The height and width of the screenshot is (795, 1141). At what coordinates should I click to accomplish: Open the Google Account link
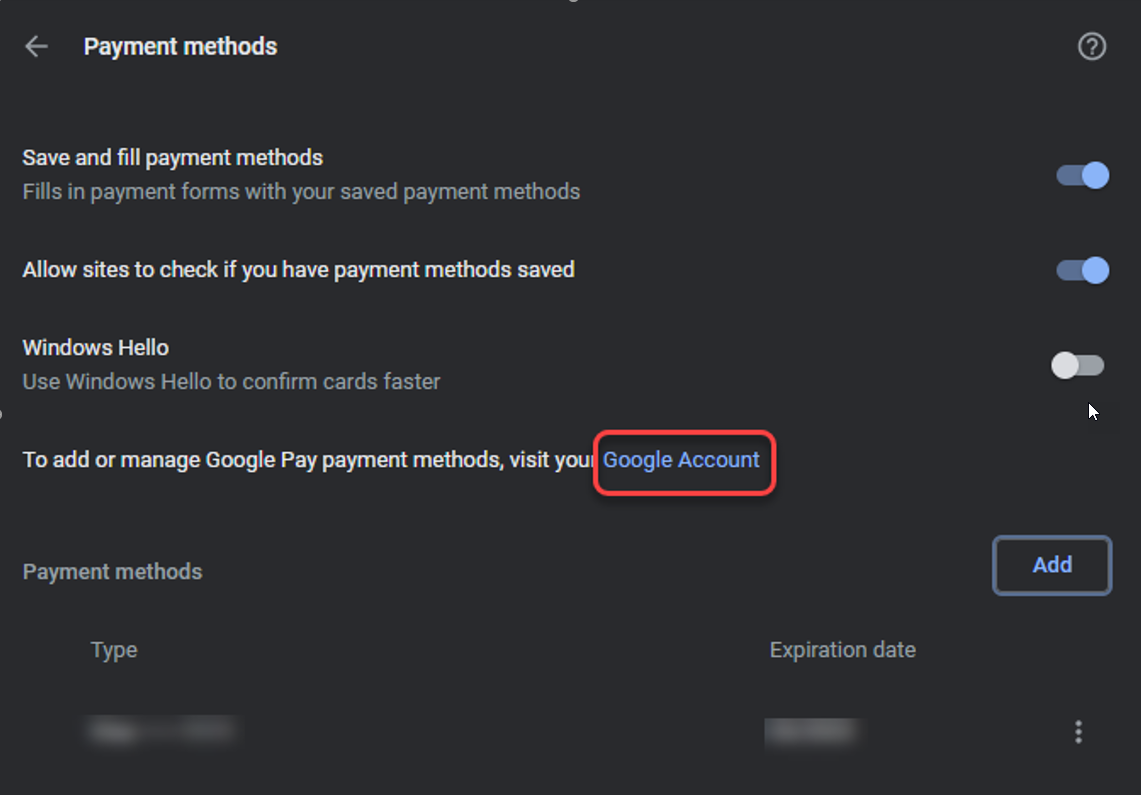pyautogui.click(x=681, y=460)
